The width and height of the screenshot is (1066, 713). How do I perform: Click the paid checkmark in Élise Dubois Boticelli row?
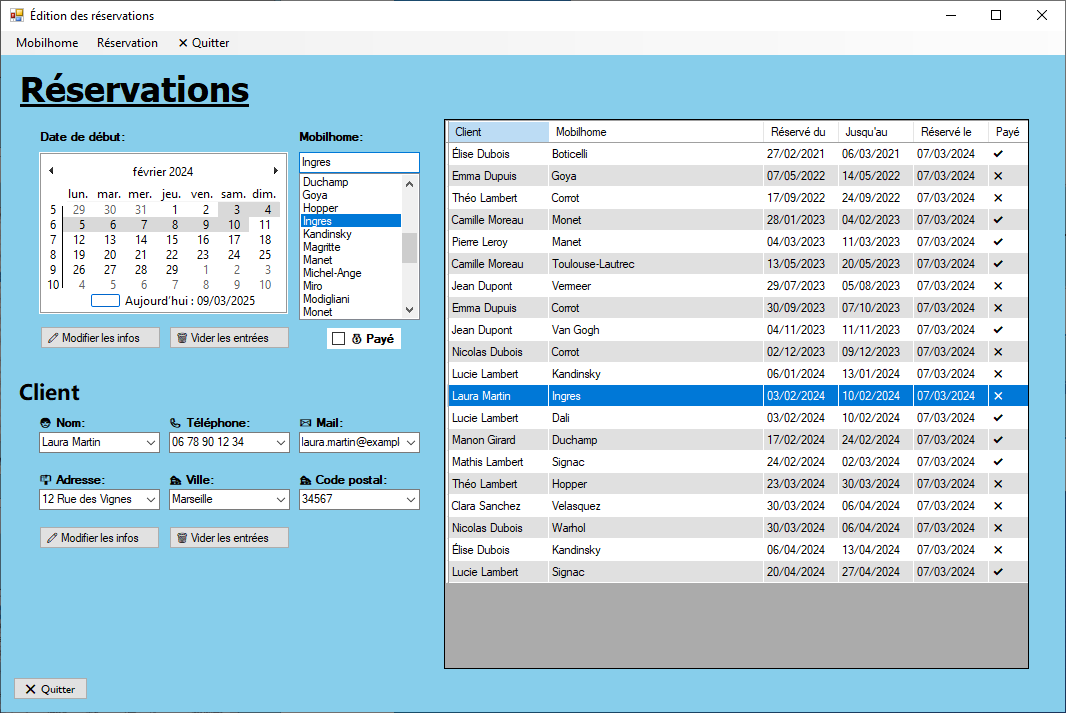(997, 154)
